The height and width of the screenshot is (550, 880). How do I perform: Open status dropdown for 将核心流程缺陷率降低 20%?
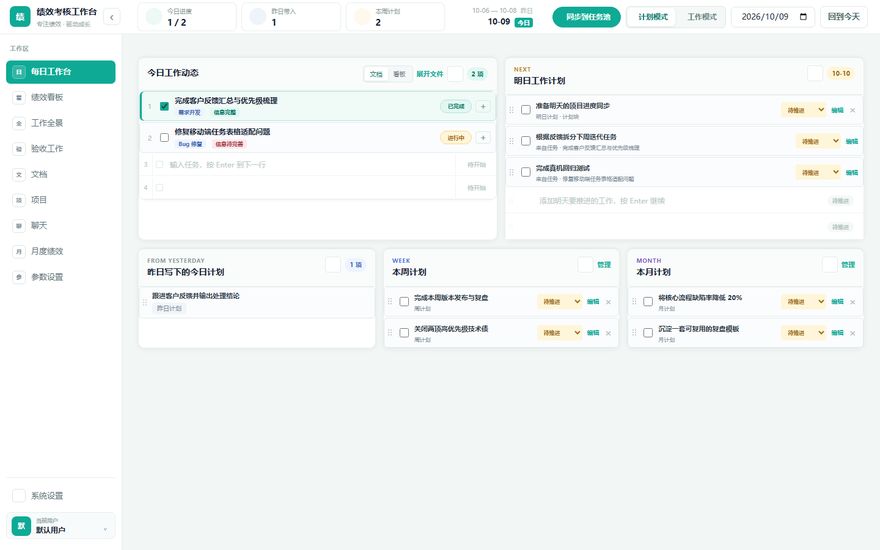point(804,301)
